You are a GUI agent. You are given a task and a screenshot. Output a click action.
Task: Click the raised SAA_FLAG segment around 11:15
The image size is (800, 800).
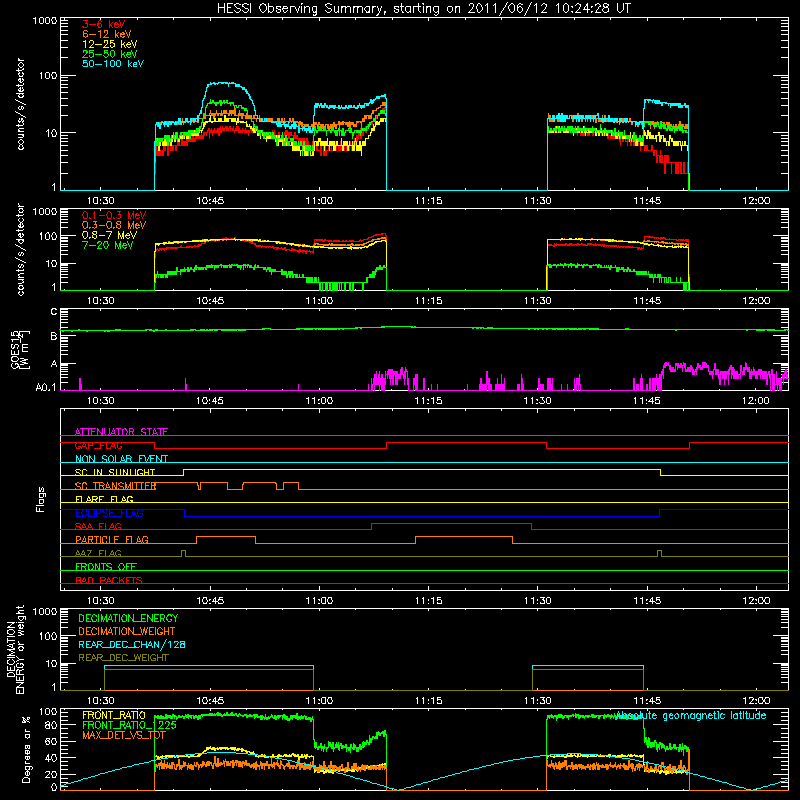452,523
